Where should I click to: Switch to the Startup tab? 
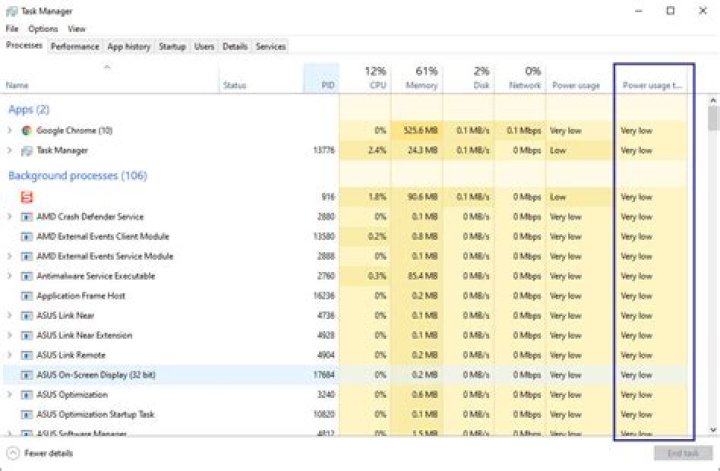pyautogui.click(x=172, y=46)
